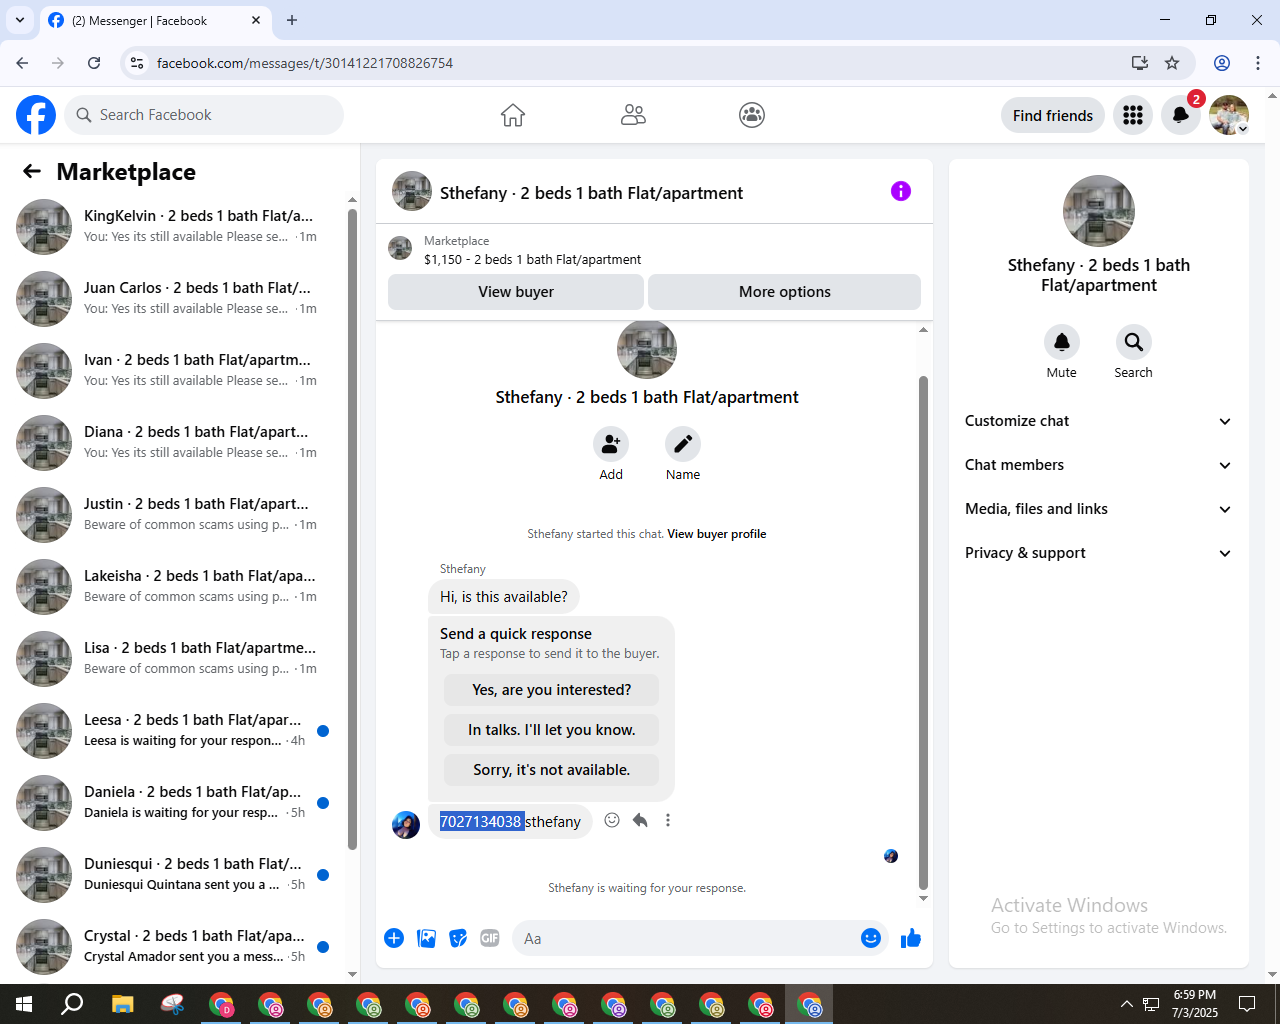
Task: Reload the page in browser toolbar
Action: [94, 63]
